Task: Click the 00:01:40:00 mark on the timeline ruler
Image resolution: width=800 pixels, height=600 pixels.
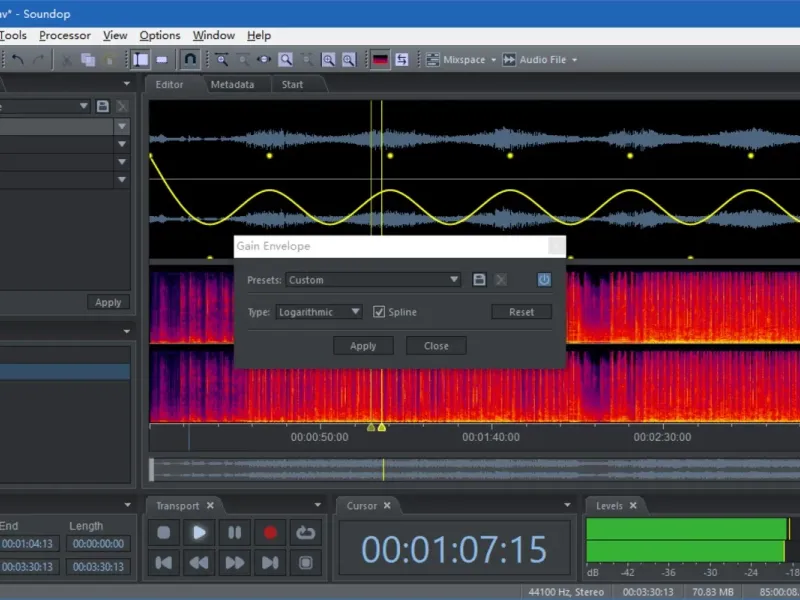Action: pos(490,437)
